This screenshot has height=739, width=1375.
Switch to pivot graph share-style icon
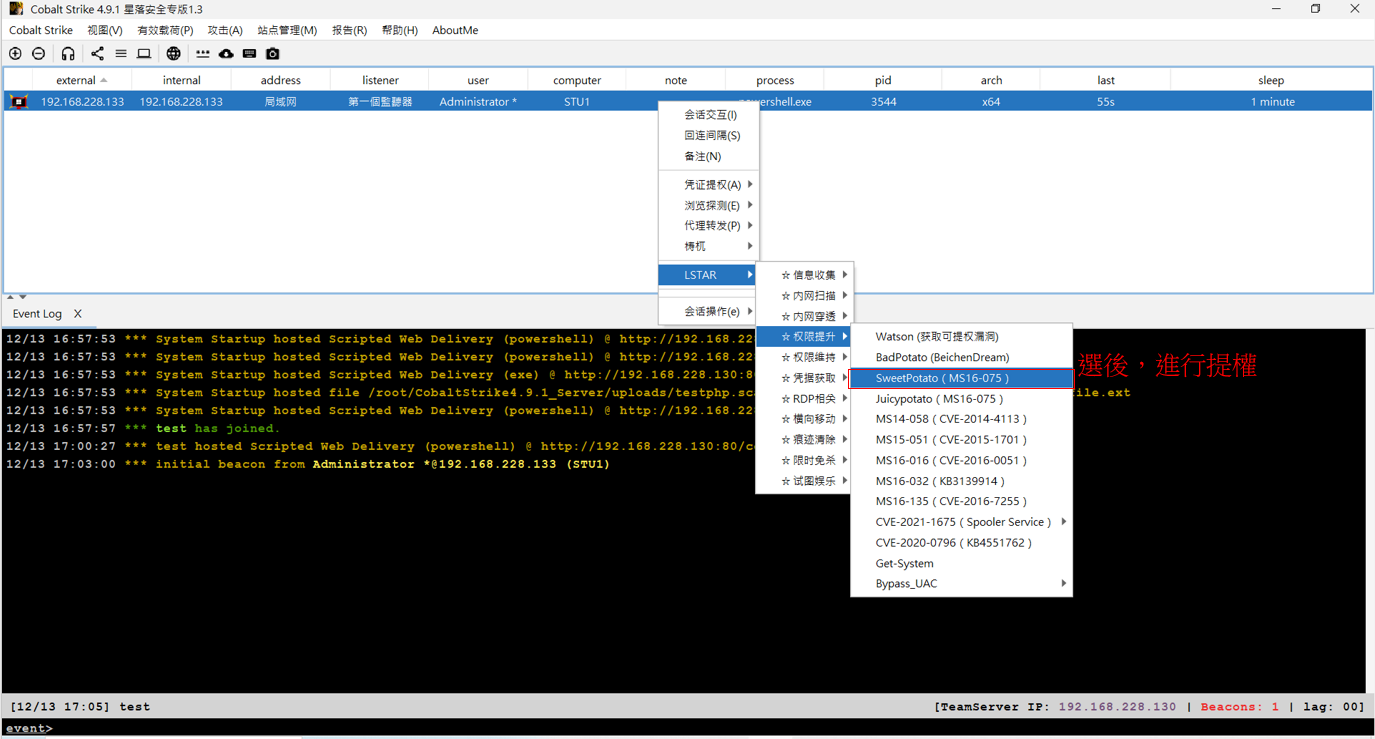(97, 54)
